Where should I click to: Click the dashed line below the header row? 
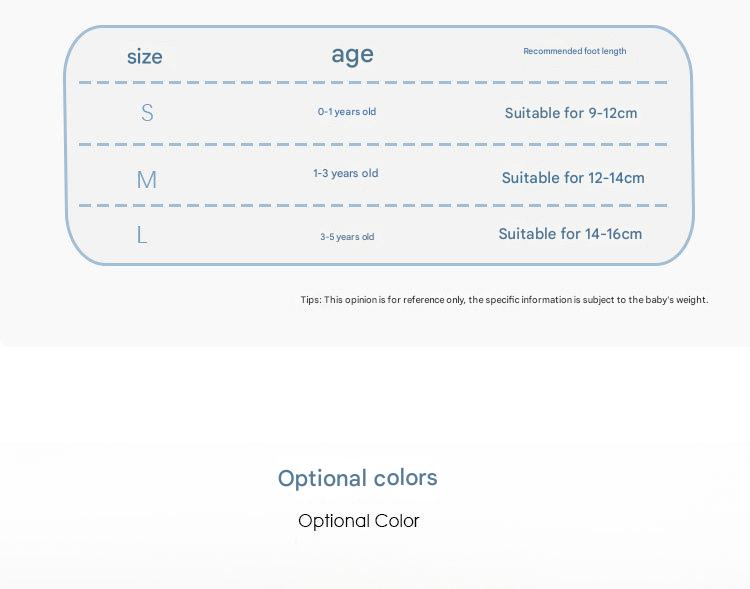[373, 83]
